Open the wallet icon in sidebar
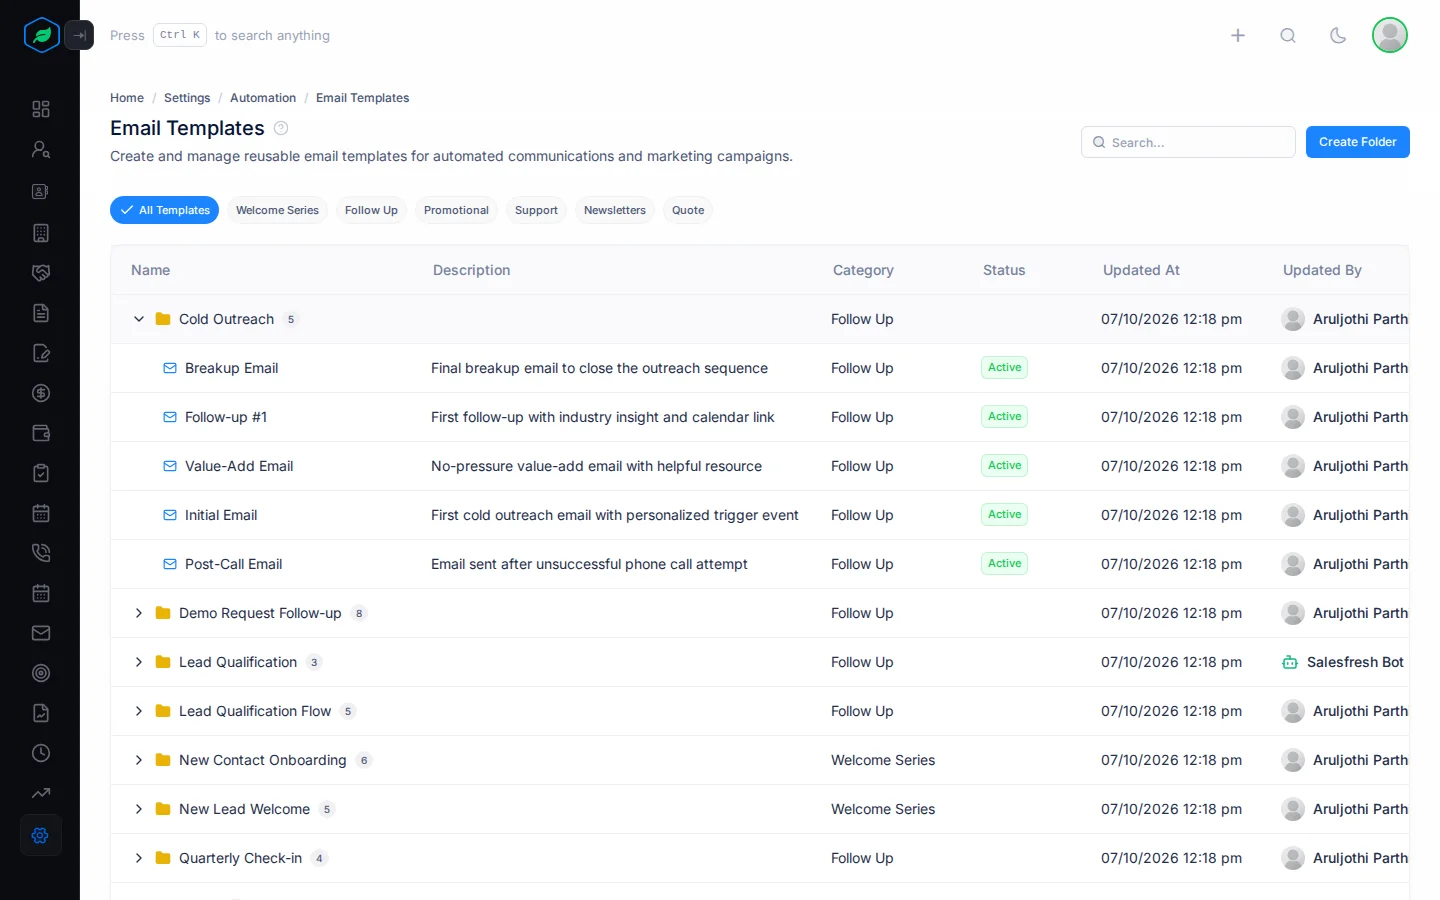This screenshot has width=1440, height=900. point(41,433)
